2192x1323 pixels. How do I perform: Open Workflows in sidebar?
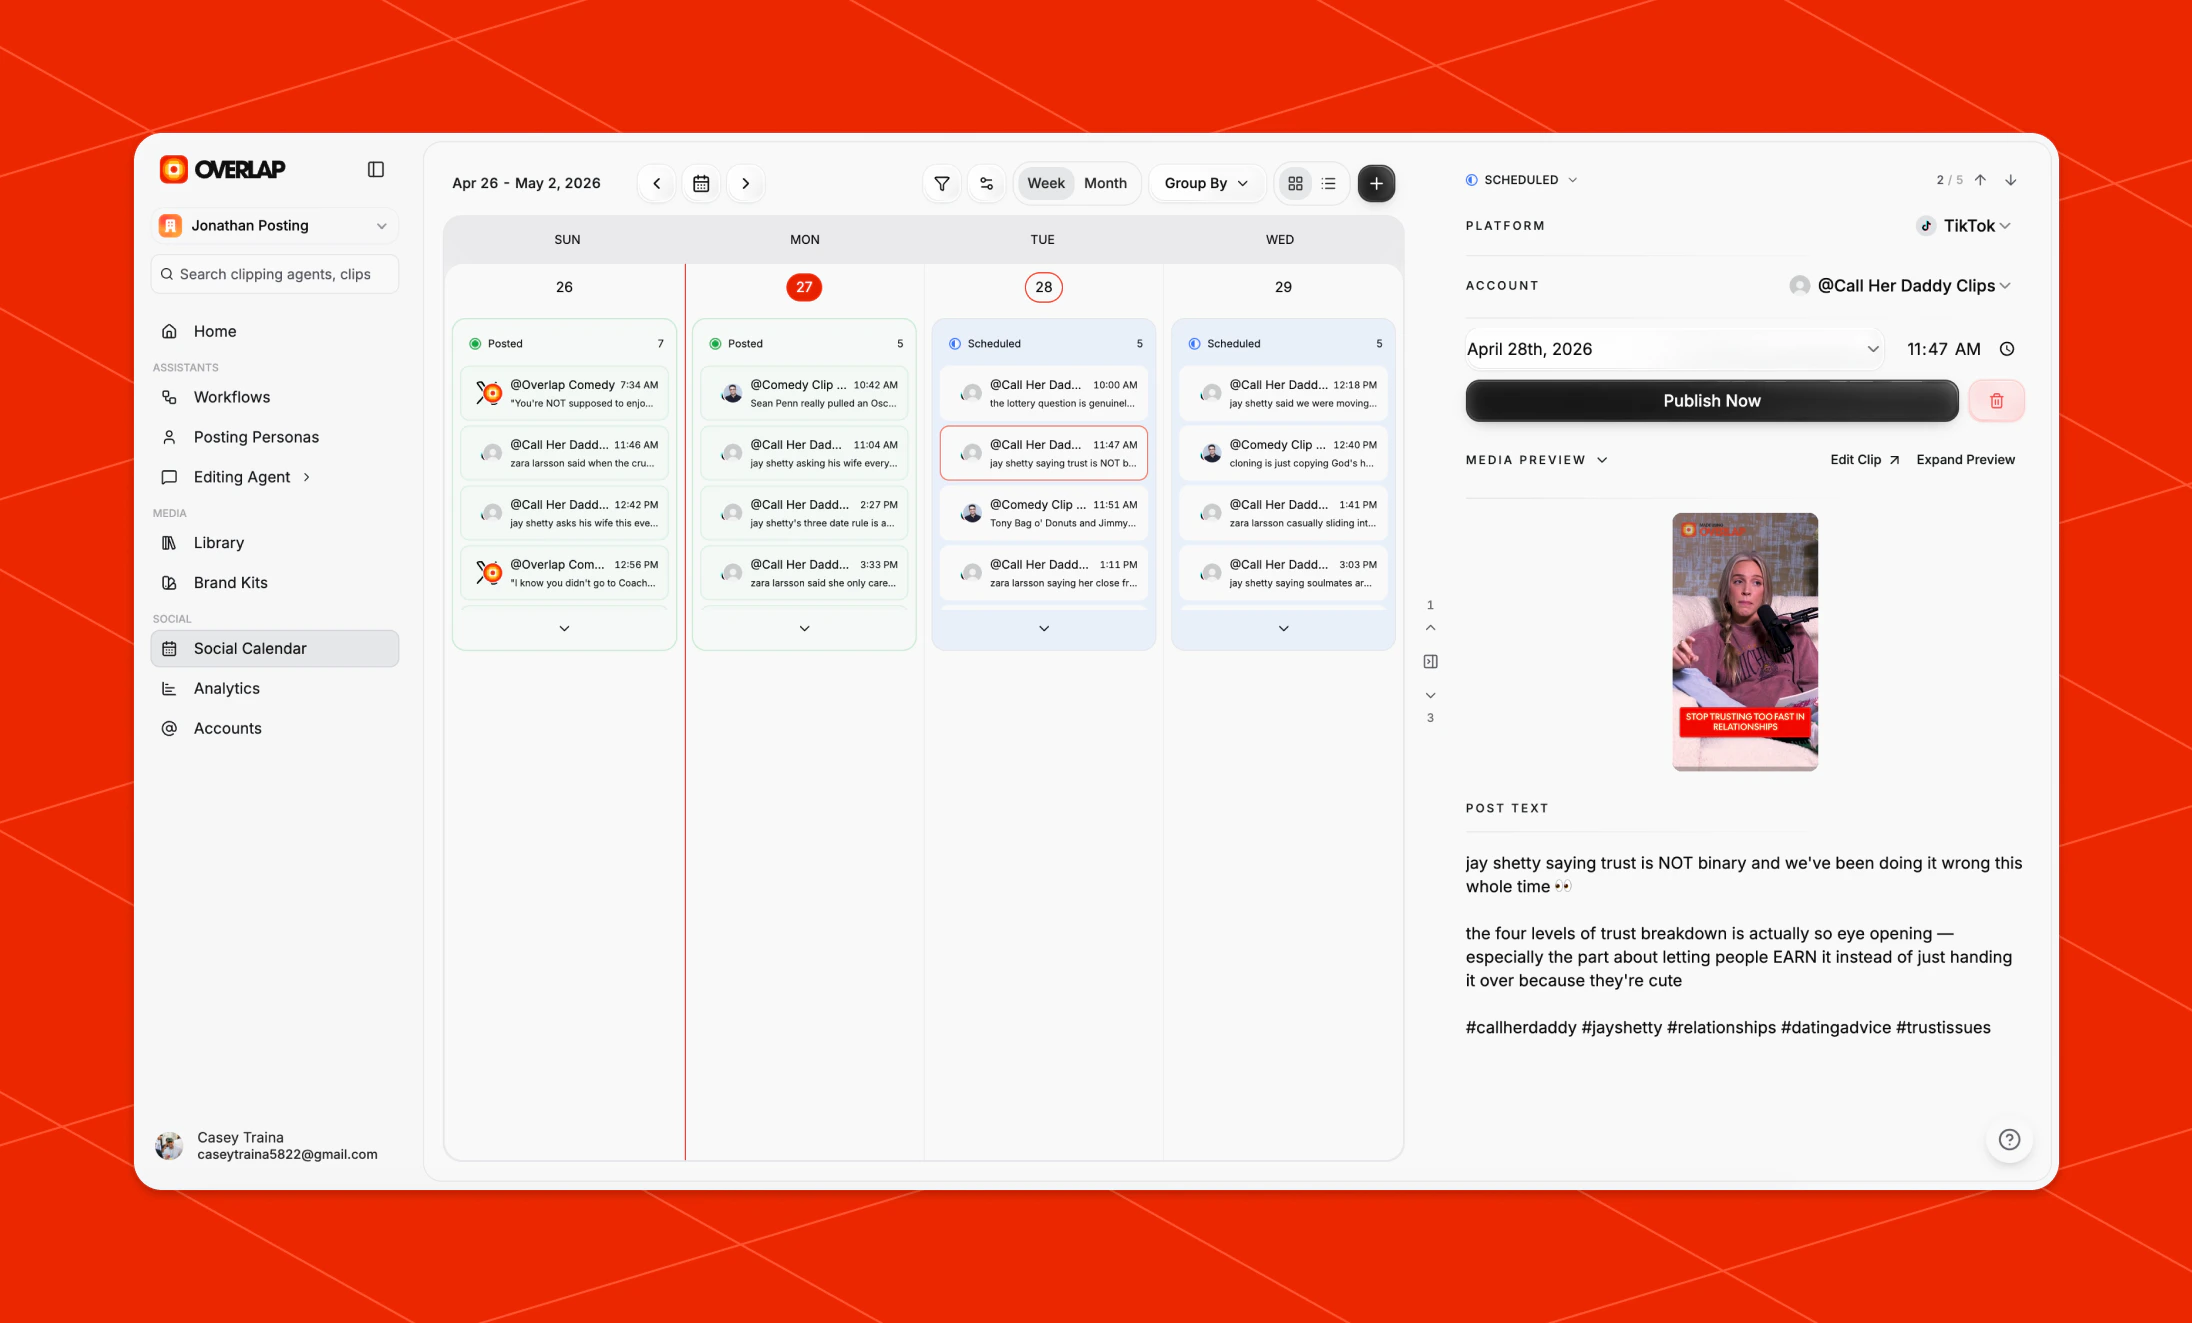(275, 397)
